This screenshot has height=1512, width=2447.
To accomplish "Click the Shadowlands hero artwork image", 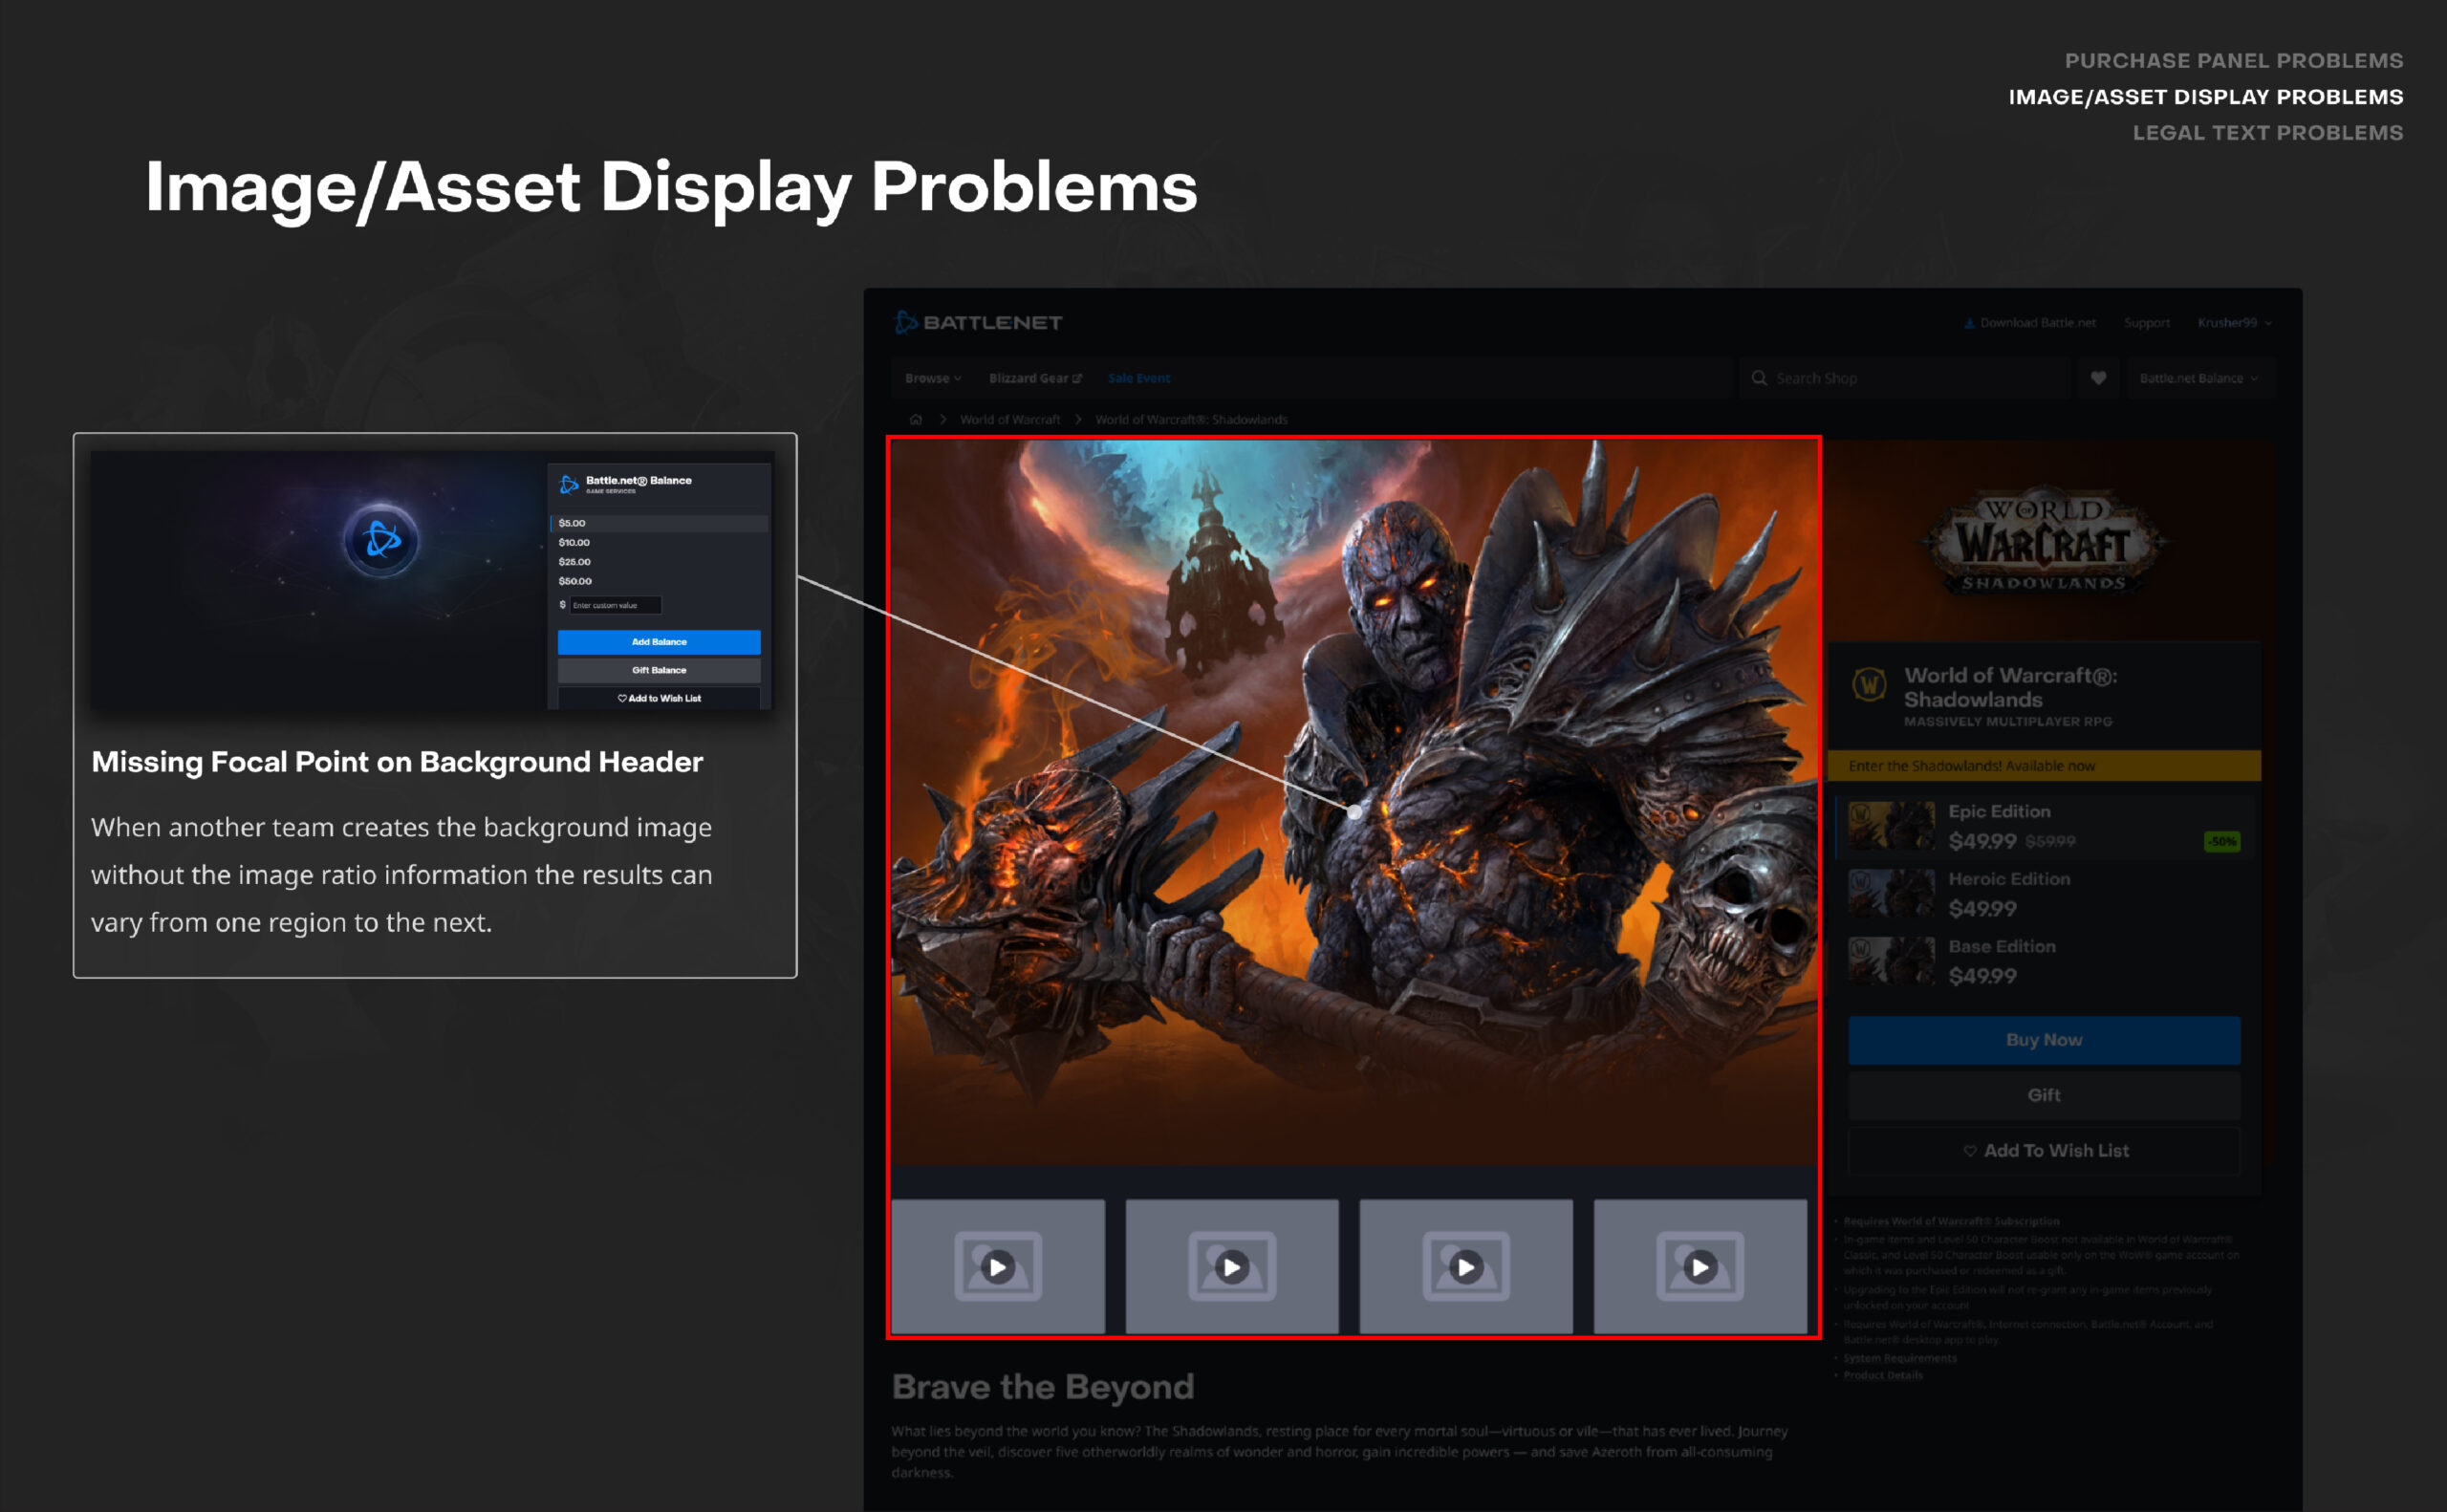I will [x=1354, y=802].
